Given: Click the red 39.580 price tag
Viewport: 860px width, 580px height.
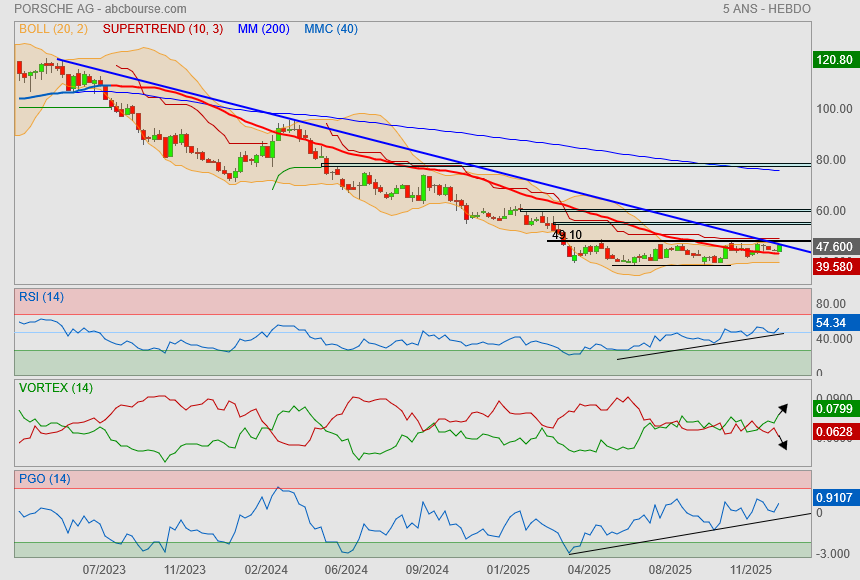Looking at the screenshot, I should [833, 267].
